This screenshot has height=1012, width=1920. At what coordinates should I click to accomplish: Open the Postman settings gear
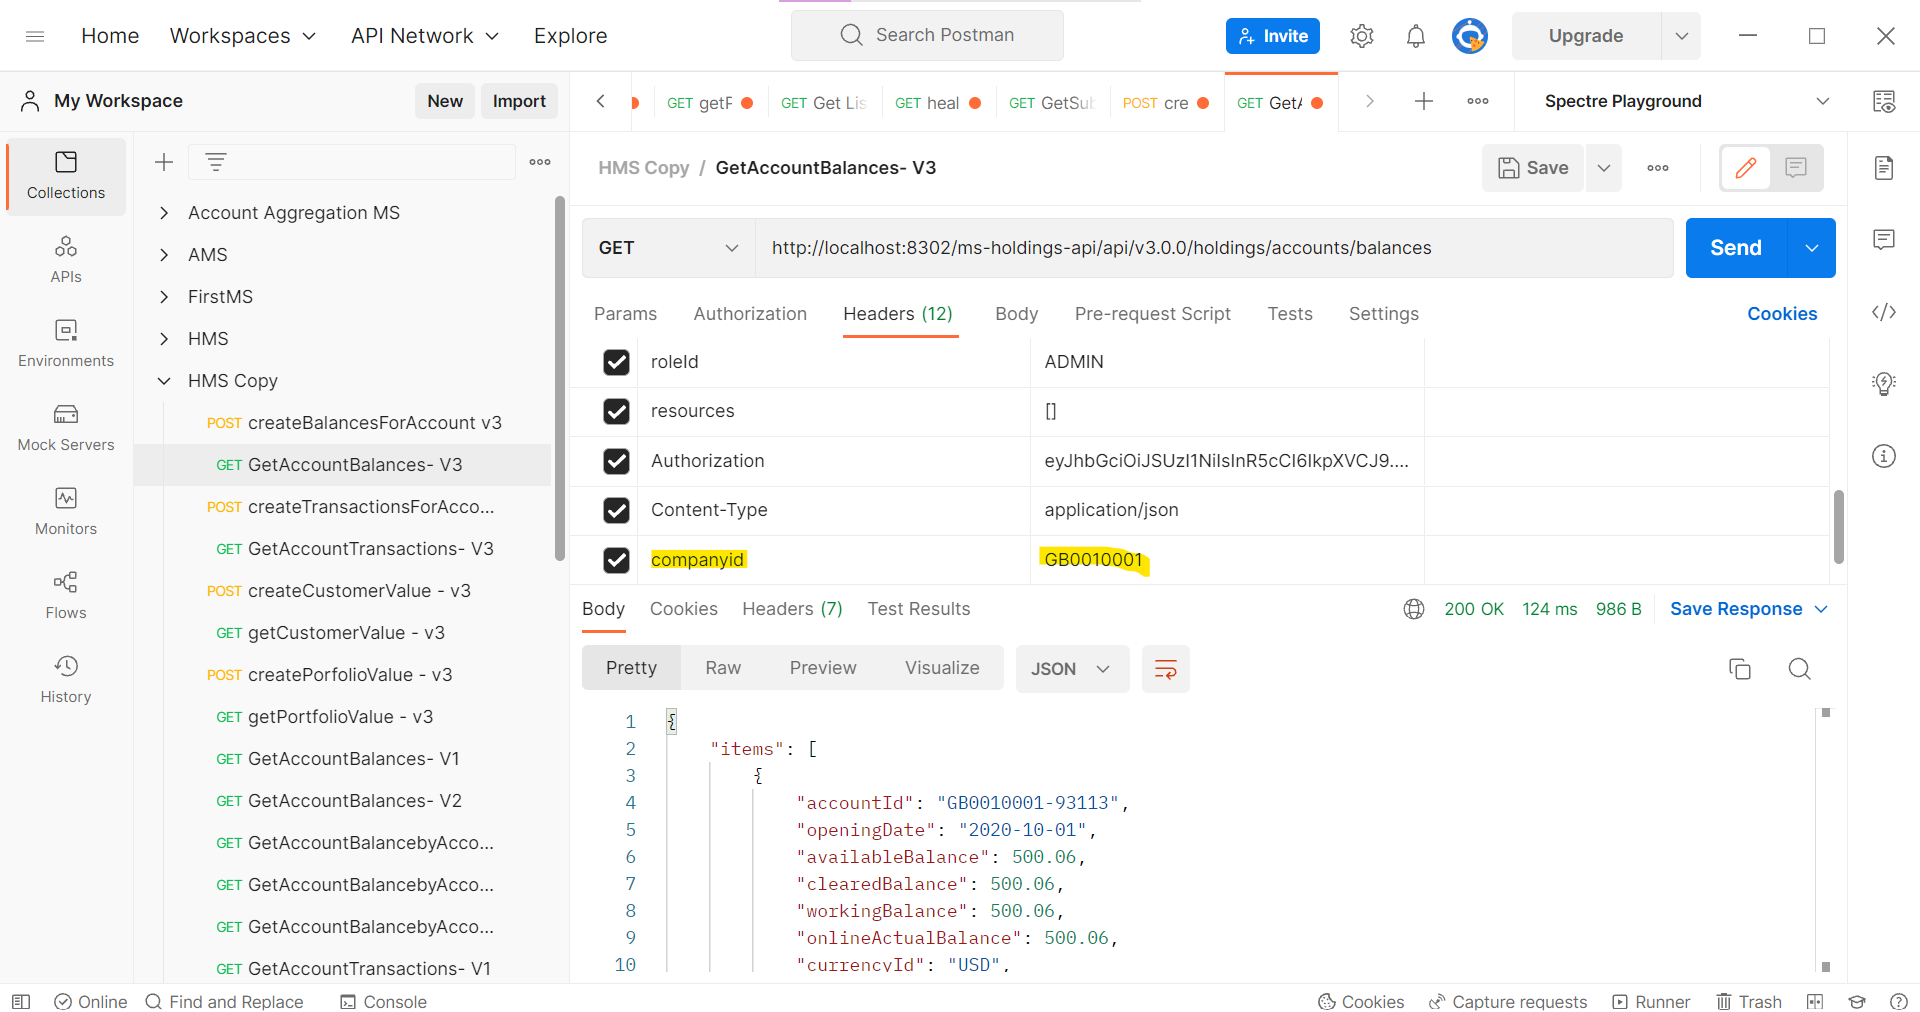(x=1361, y=36)
